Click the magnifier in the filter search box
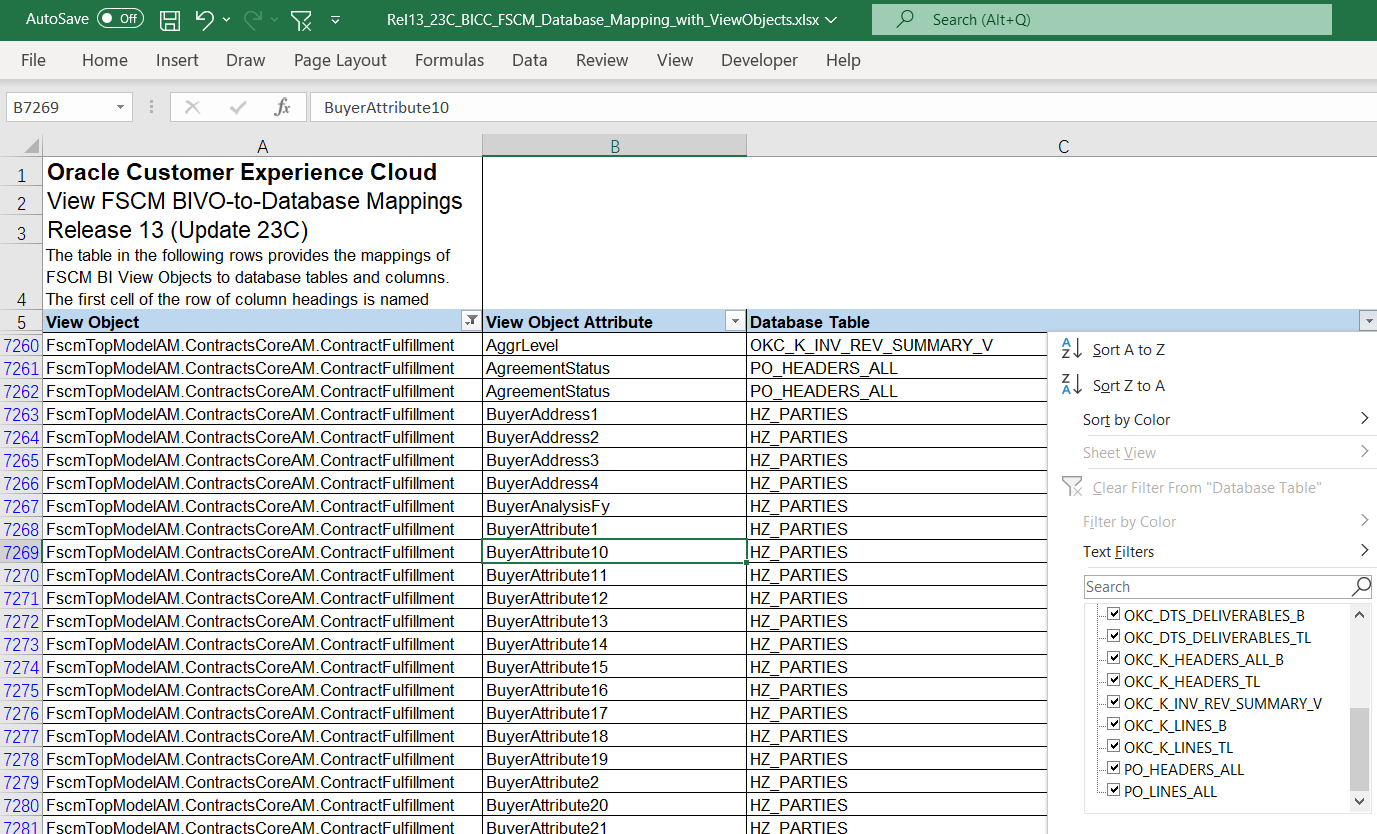 point(1361,586)
